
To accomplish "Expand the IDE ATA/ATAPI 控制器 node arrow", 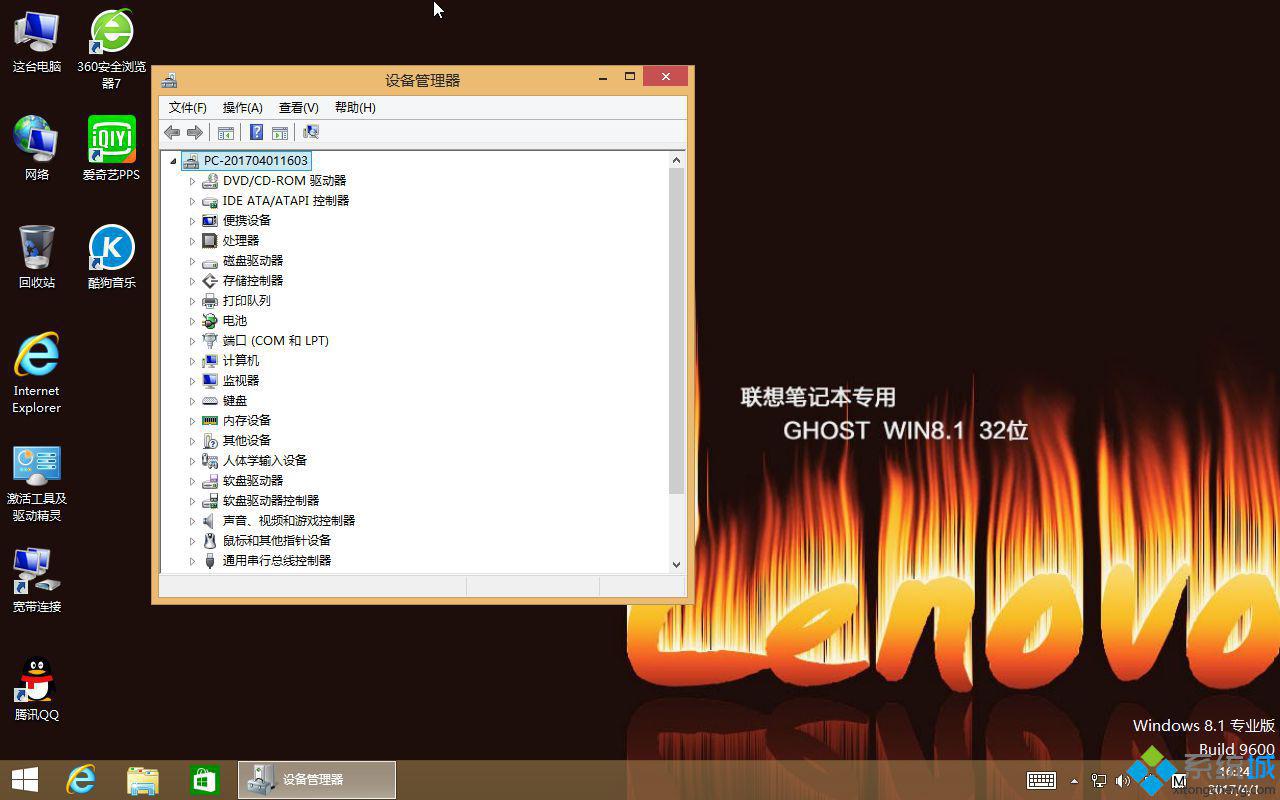I will [193, 201].
